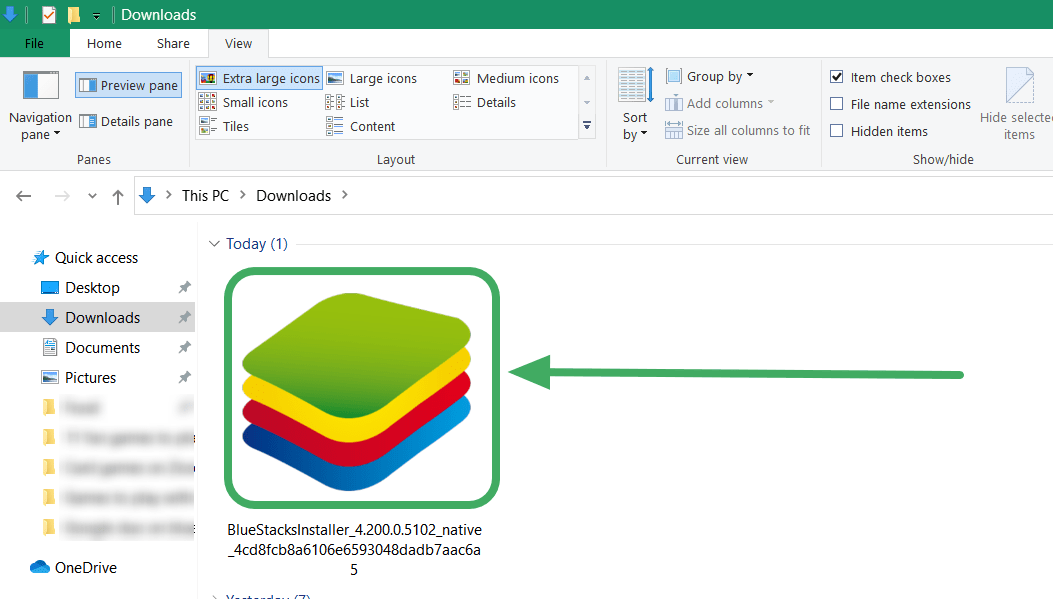
Task: Switch layout to Tiles view
Action: [x=224, y=126]
